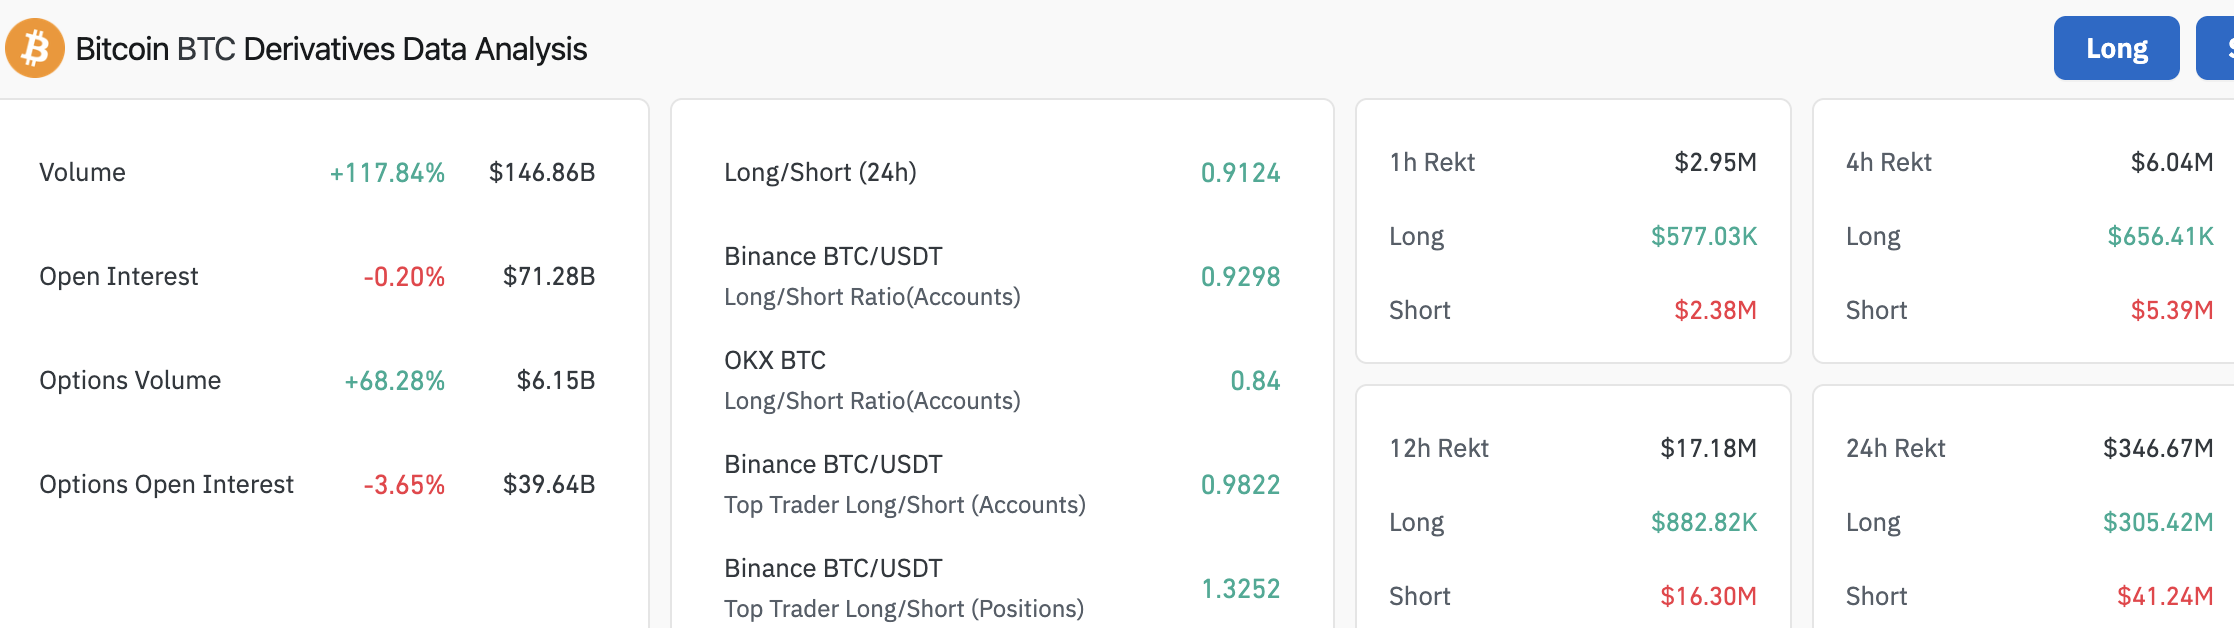Image resolution: width=2234 pixels, height=628 pixels.
Task: Click the 24h Rekt long value $305.42M
Action: pos(2158,523)
